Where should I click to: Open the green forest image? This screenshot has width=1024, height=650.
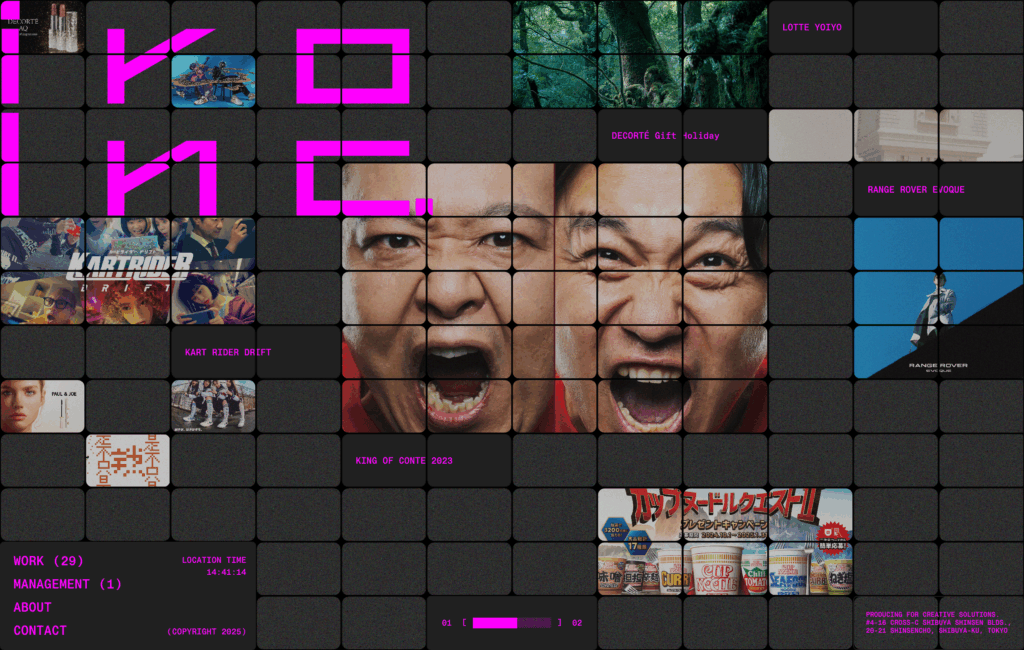(x=640, y=54)
